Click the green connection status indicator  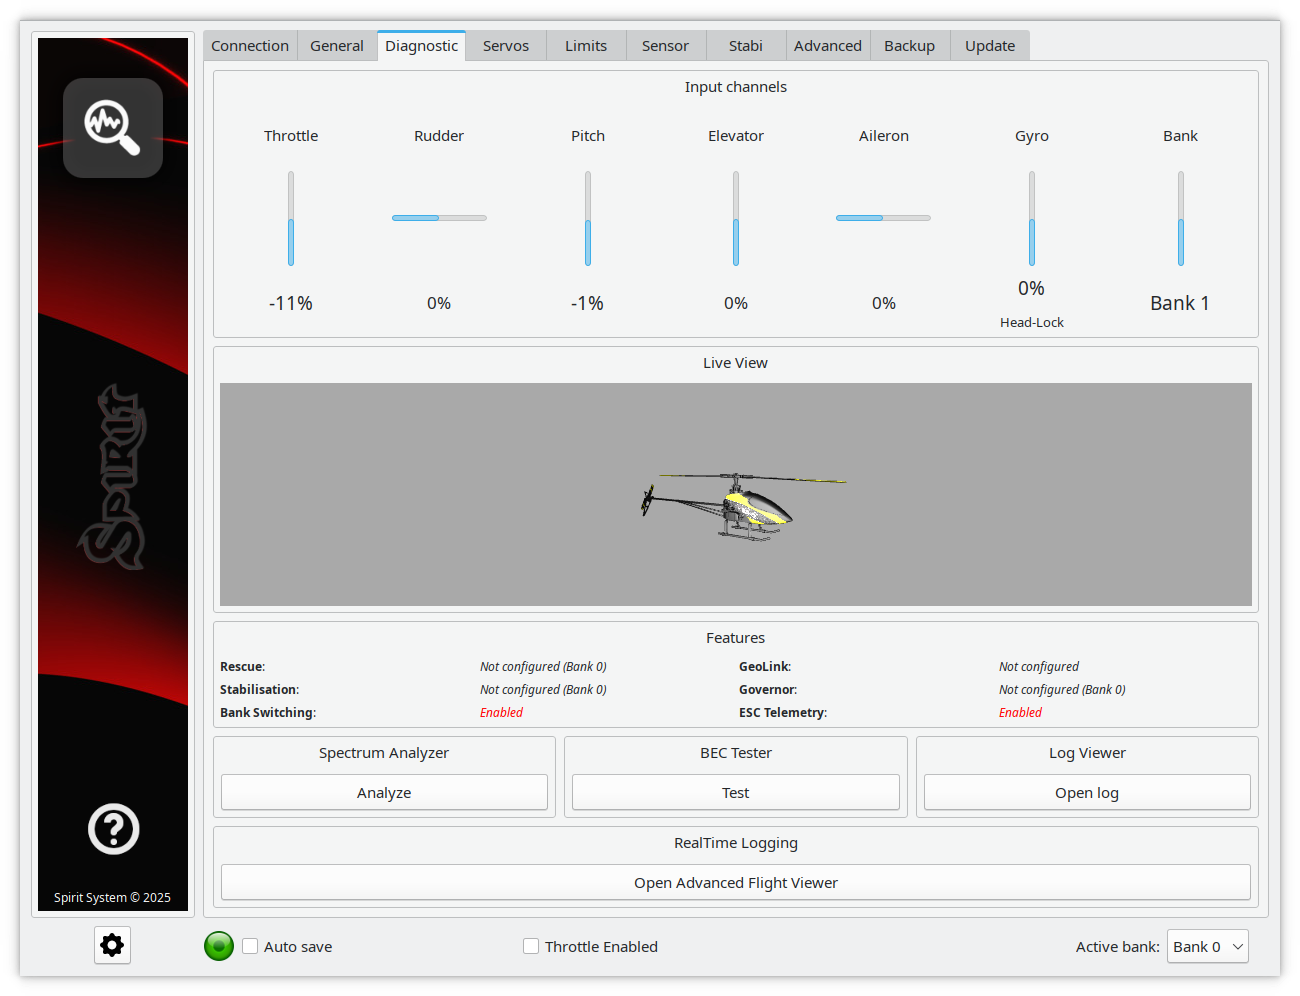(219, 946)
